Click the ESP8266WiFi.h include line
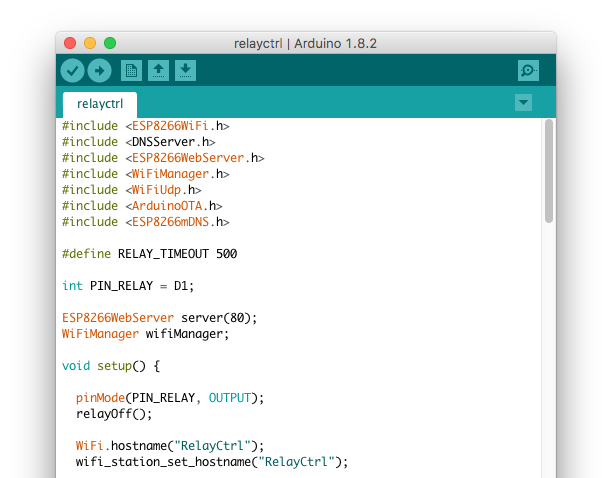Viewport: 612px width, 478px height. pyautogui.click(x=146, y=126)
